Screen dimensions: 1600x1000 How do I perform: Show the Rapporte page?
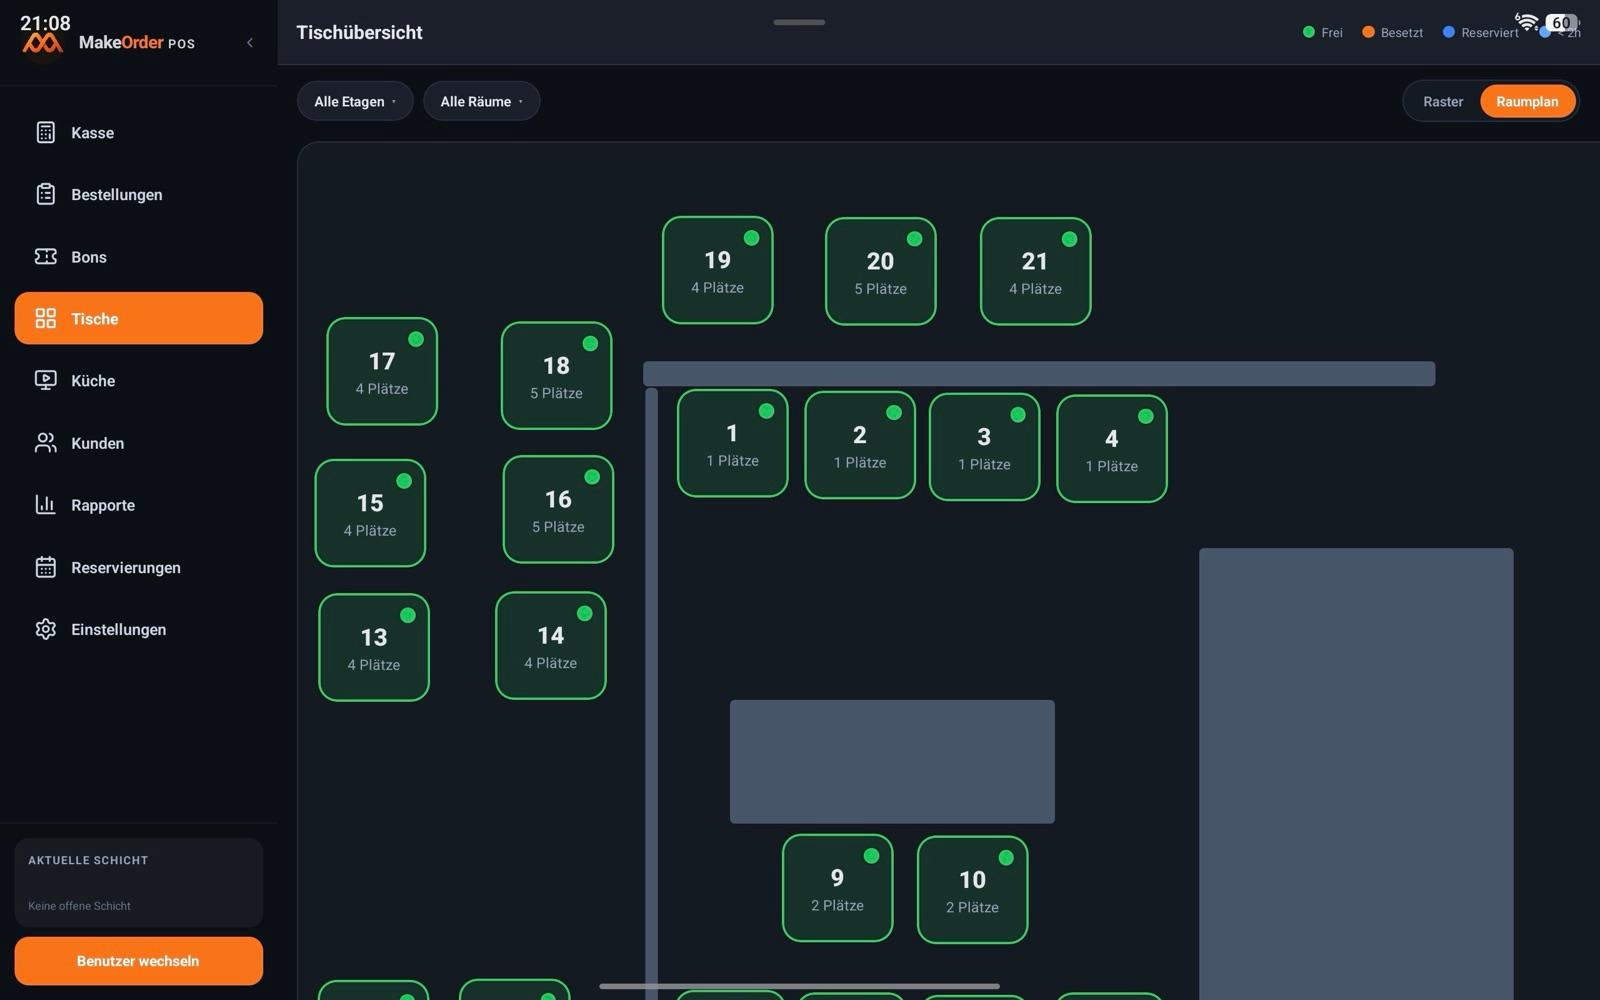[139, 504]
